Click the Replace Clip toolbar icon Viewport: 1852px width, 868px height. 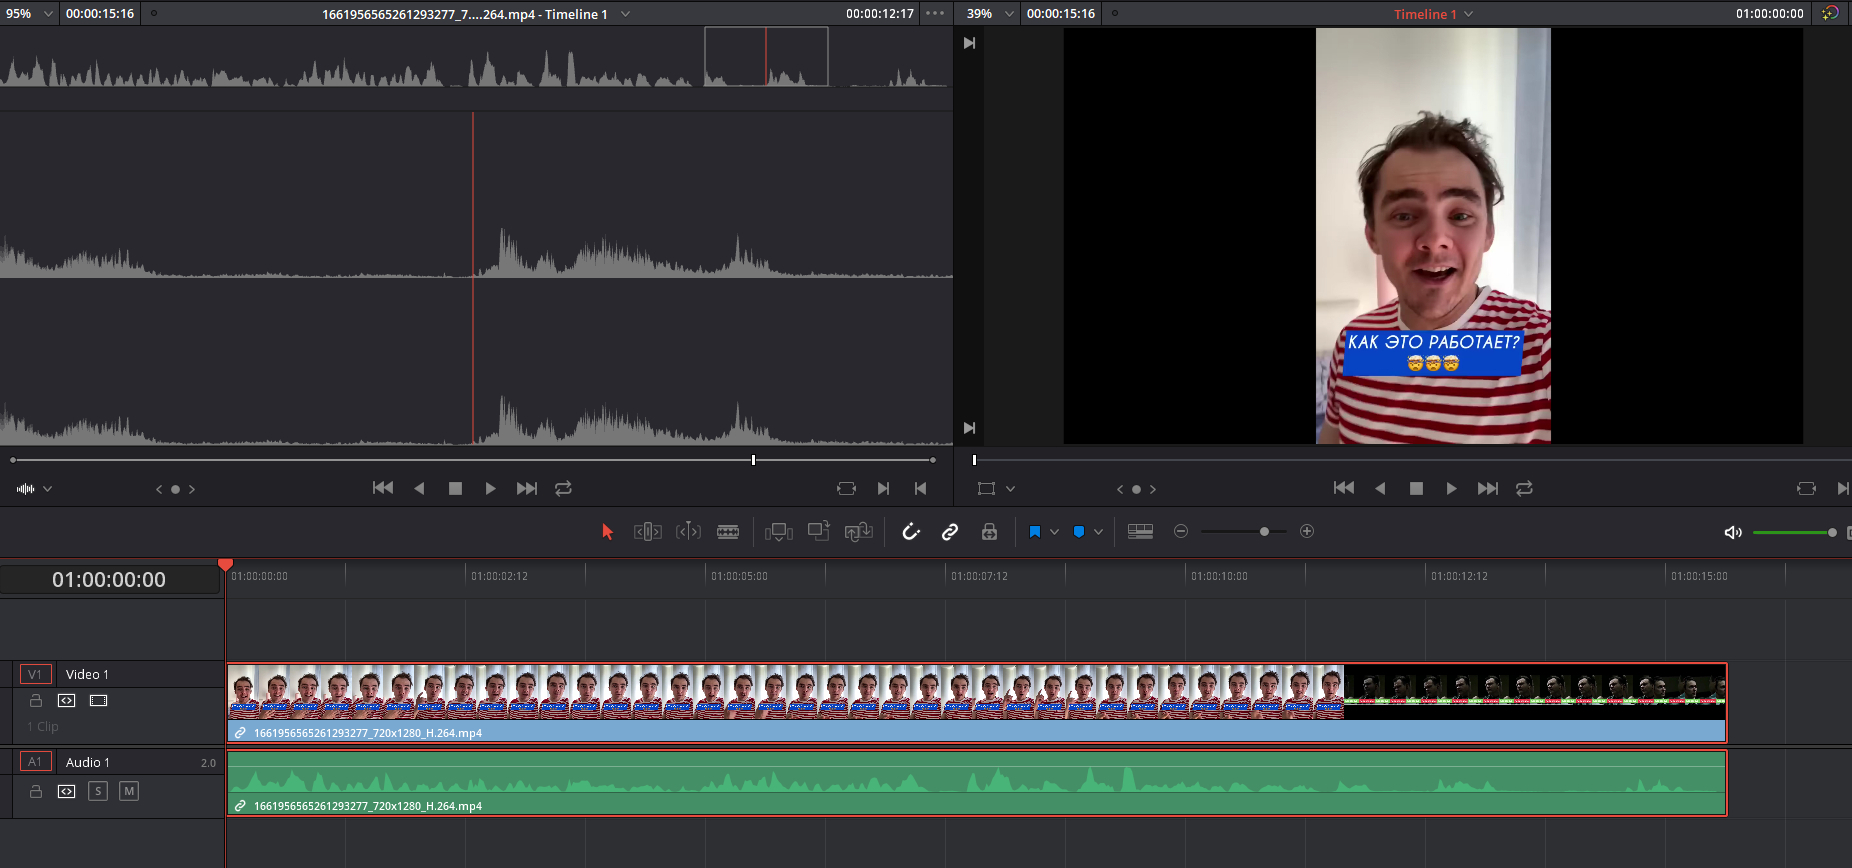[x=858, y=532]
